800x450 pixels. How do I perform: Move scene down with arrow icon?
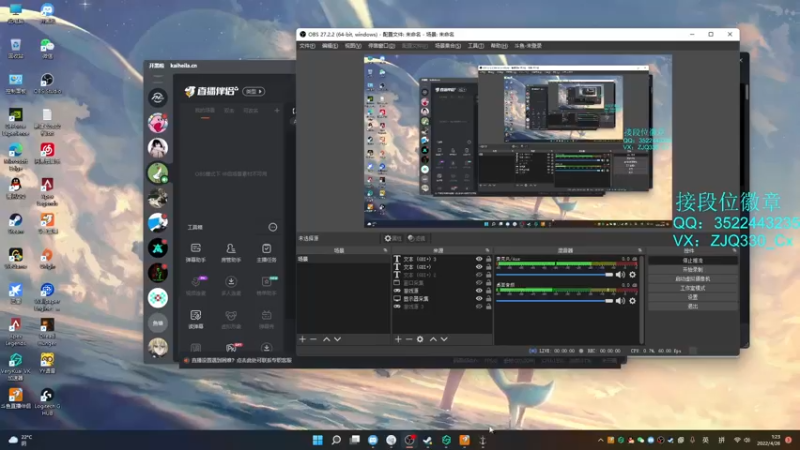click(x=337, y=339)
